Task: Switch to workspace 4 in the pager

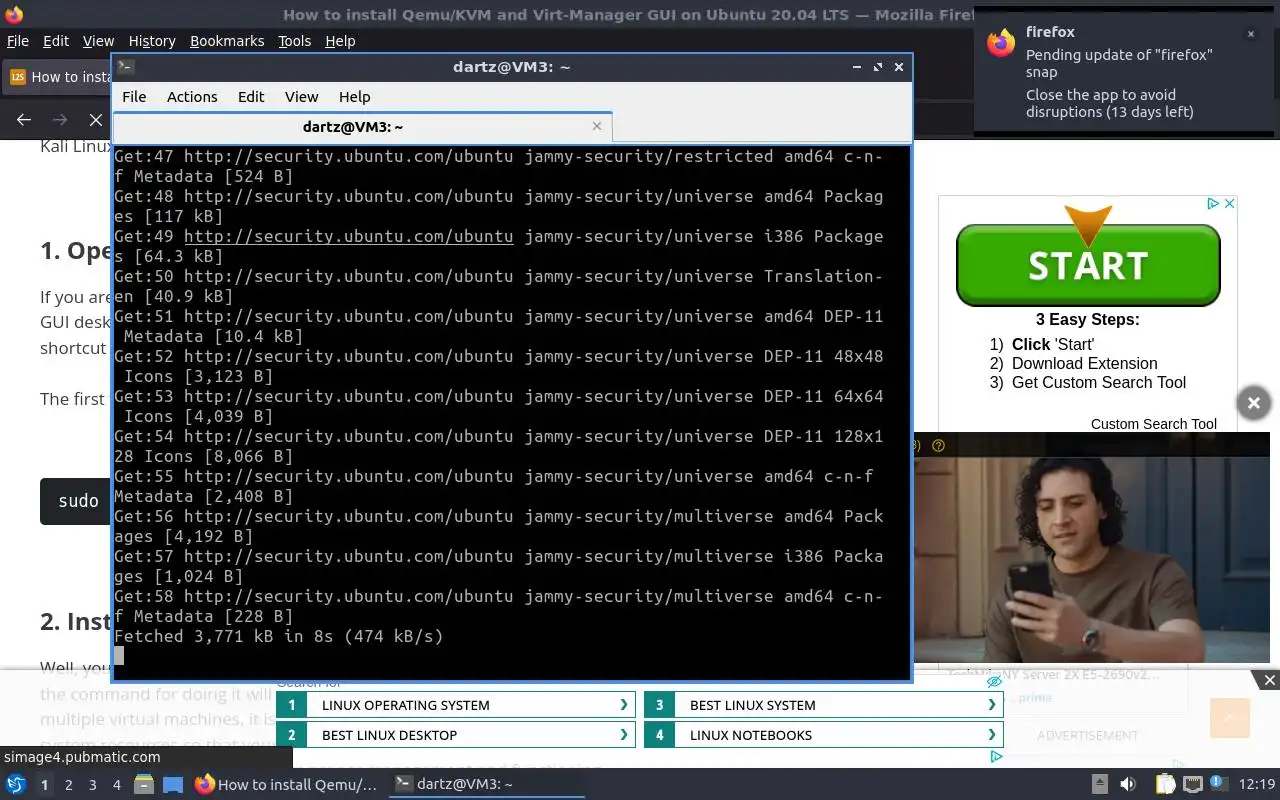Action: (x=117, y=785)
